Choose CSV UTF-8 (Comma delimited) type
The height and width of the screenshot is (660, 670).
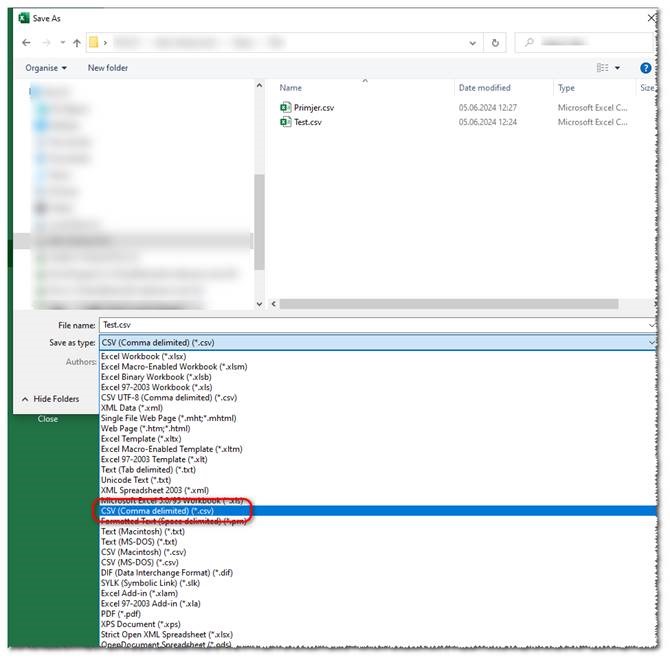pyautogui.click(x=169, y=398)
